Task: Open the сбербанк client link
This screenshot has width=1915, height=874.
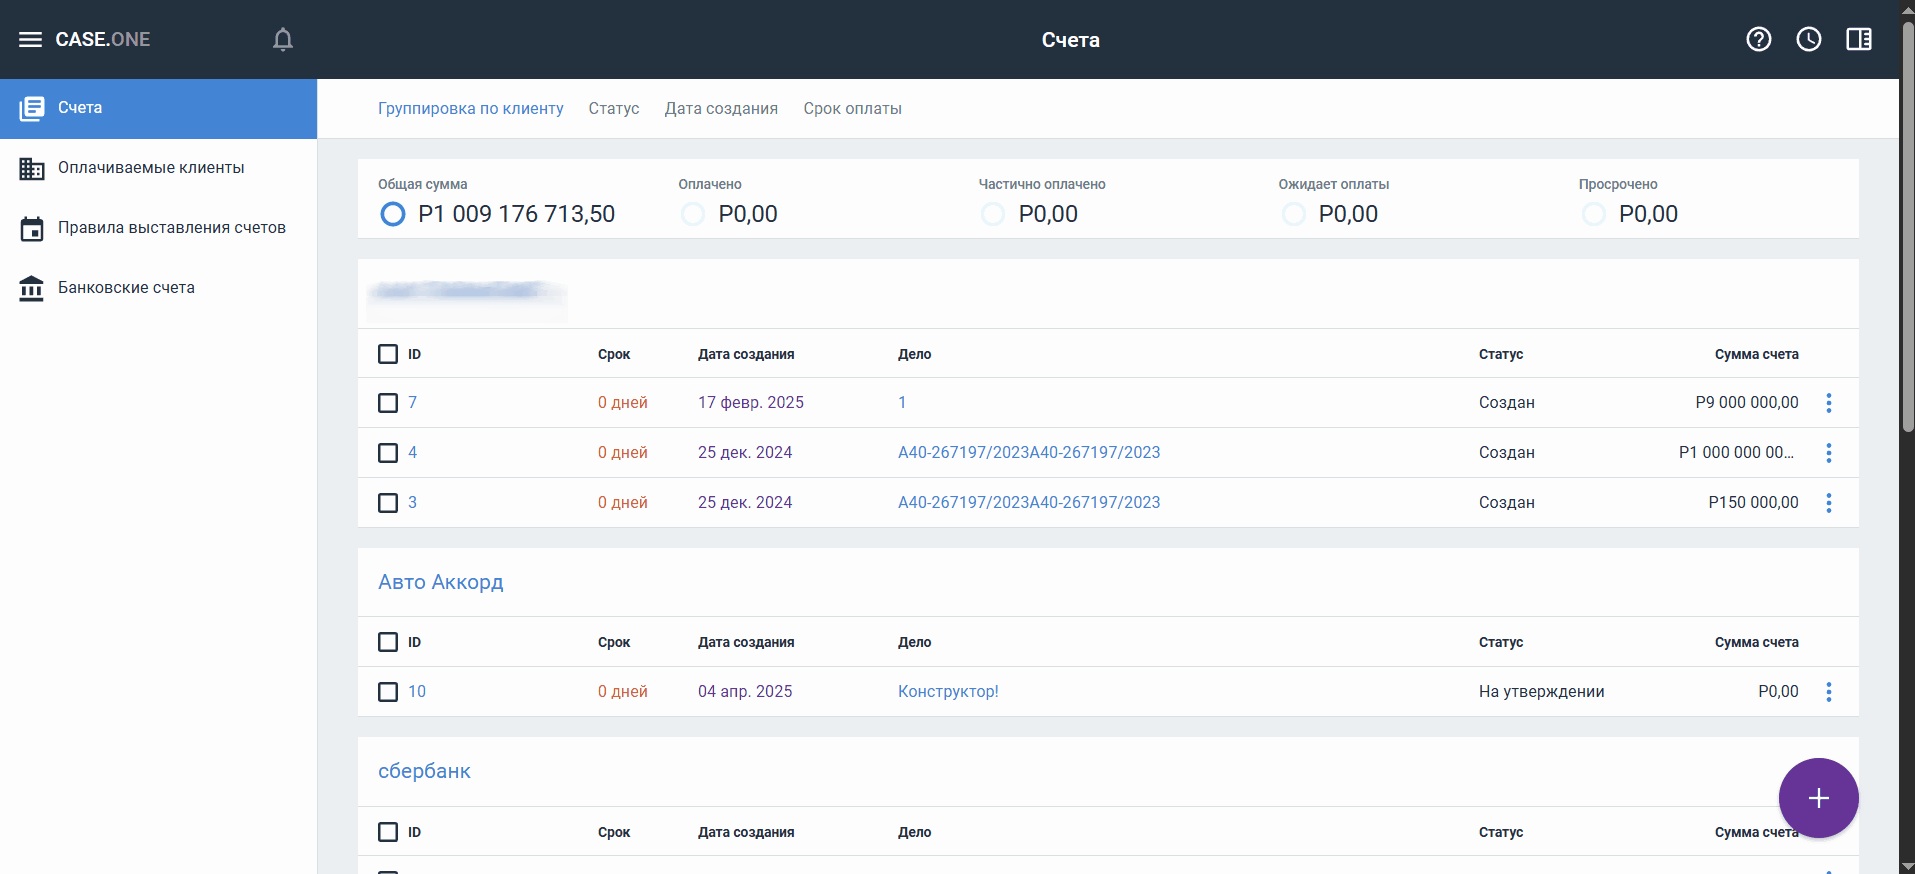Action: 424,771
